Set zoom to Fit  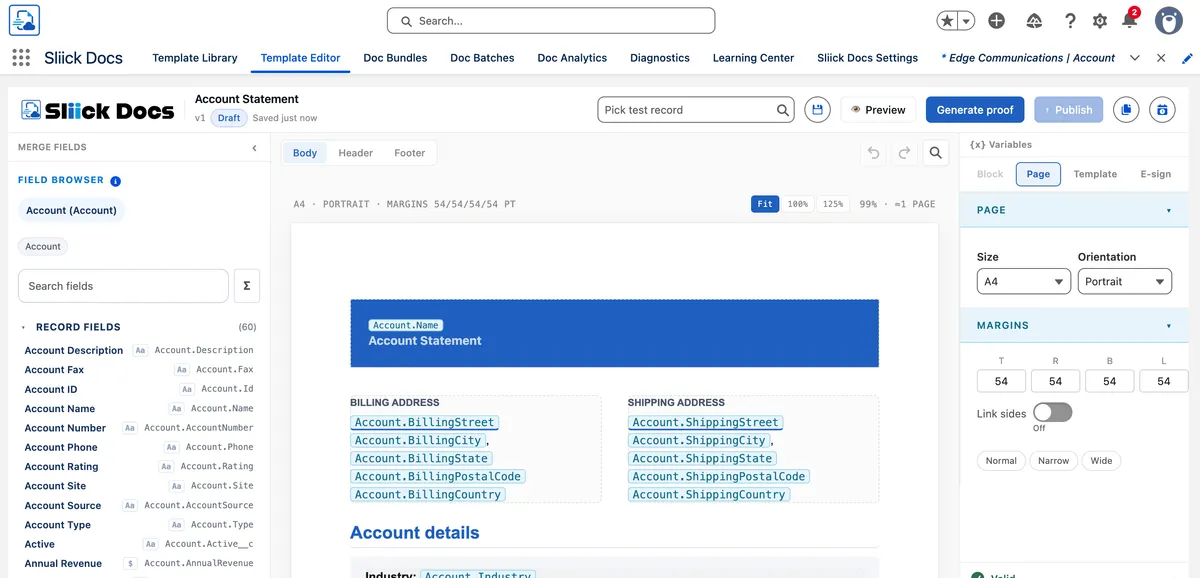765,204
